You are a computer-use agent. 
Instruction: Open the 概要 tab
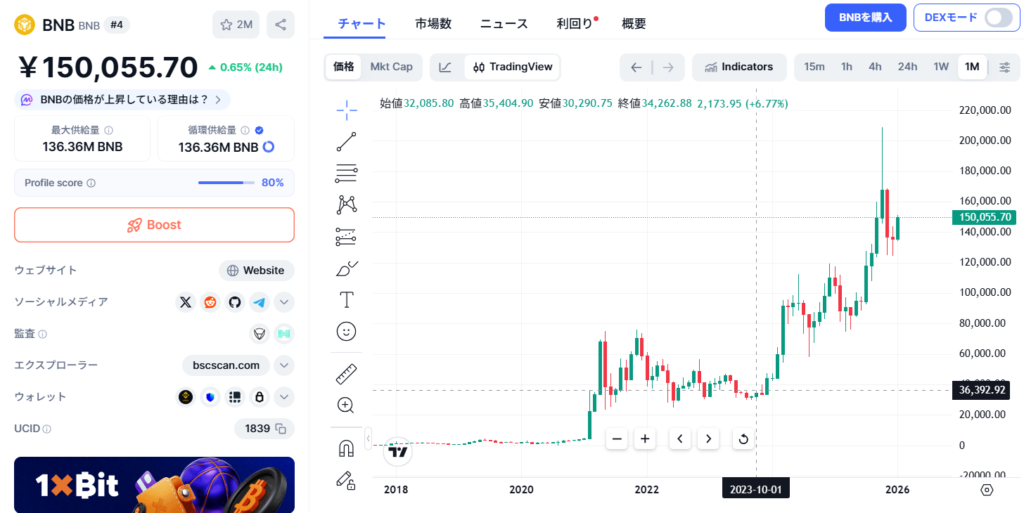click(x=633, y=24)
